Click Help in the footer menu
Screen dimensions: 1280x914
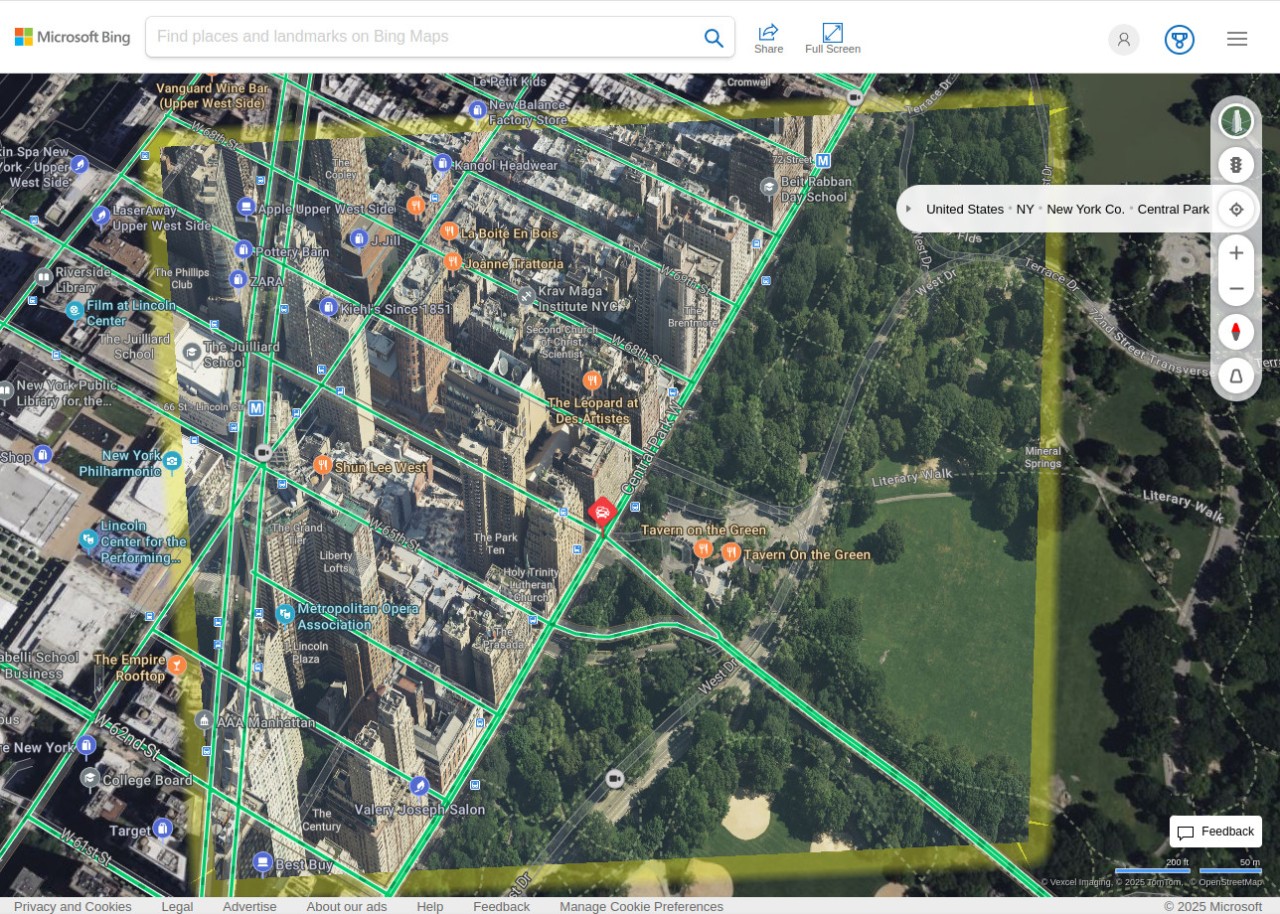[x=429, y=906]
